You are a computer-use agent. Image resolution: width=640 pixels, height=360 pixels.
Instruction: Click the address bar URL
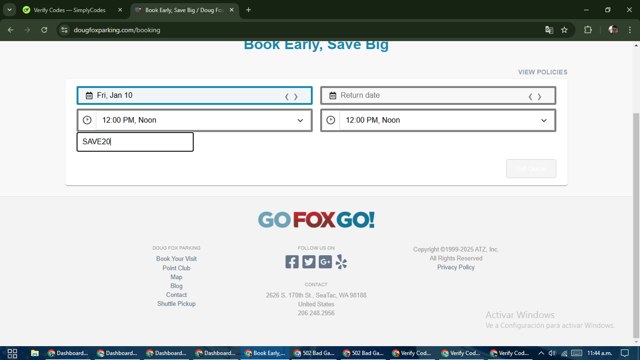[117, 30]
